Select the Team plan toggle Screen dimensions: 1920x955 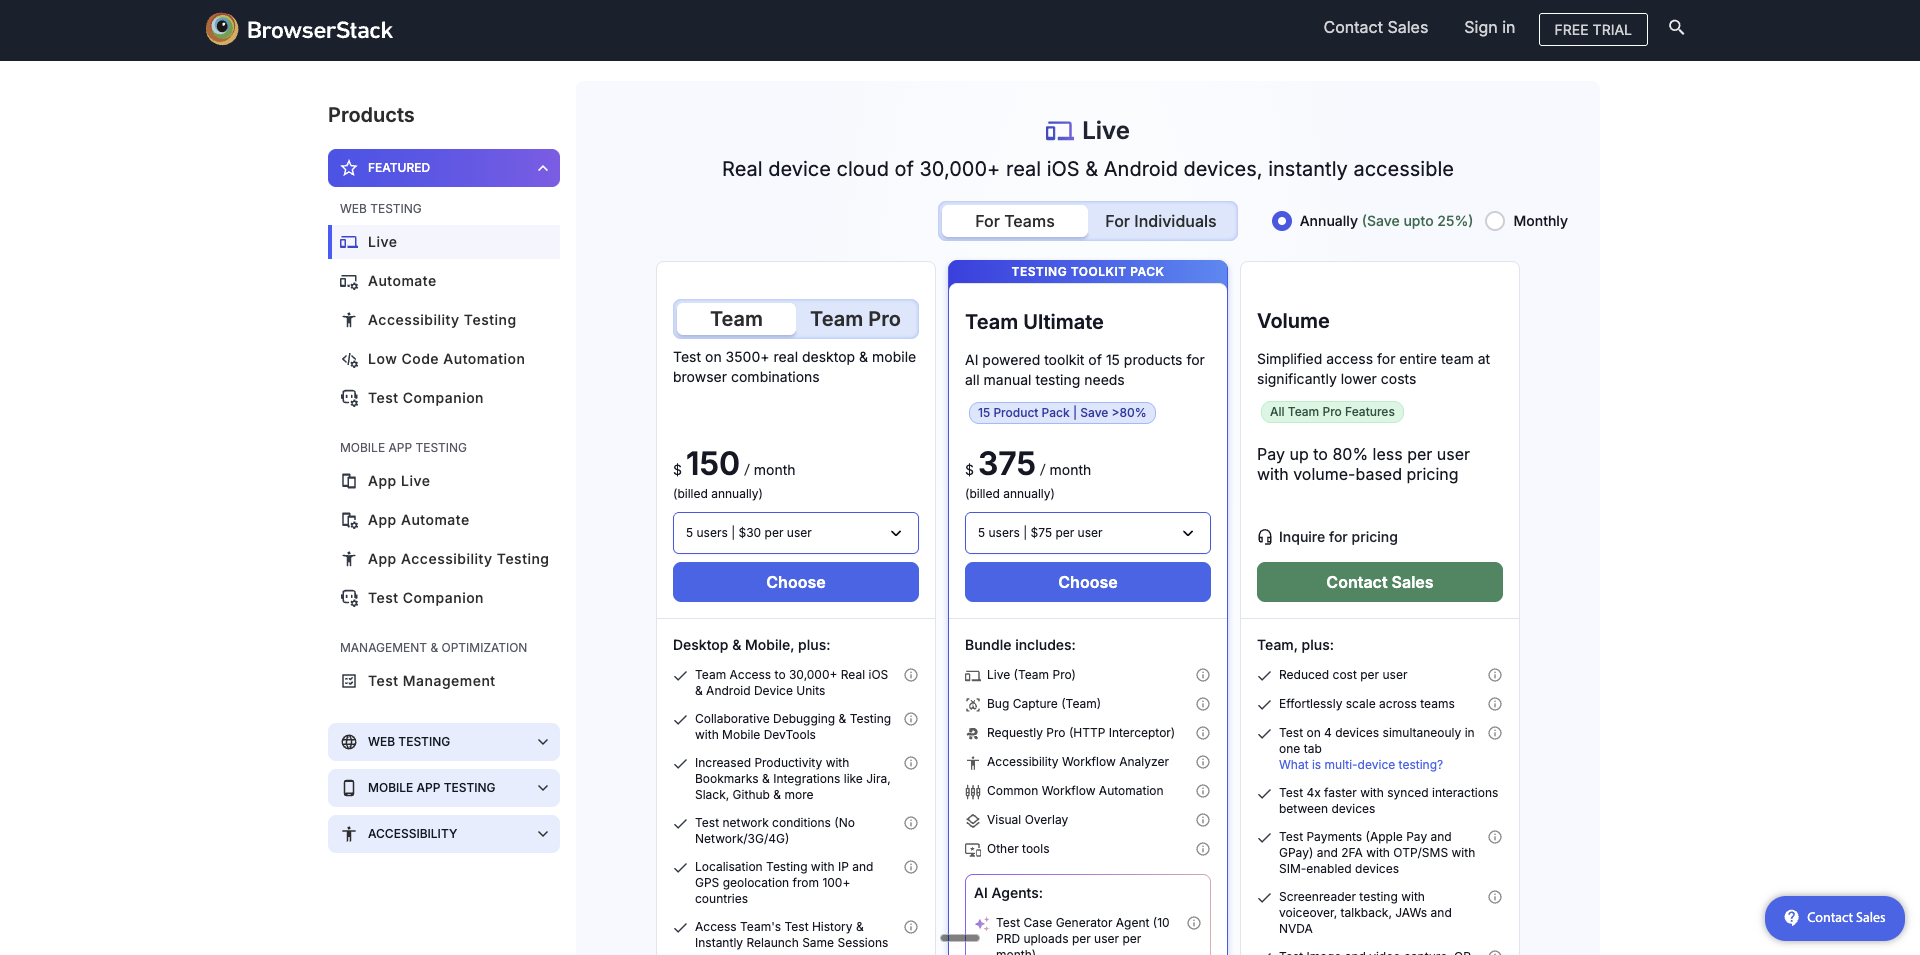click(x=736, y=319)
